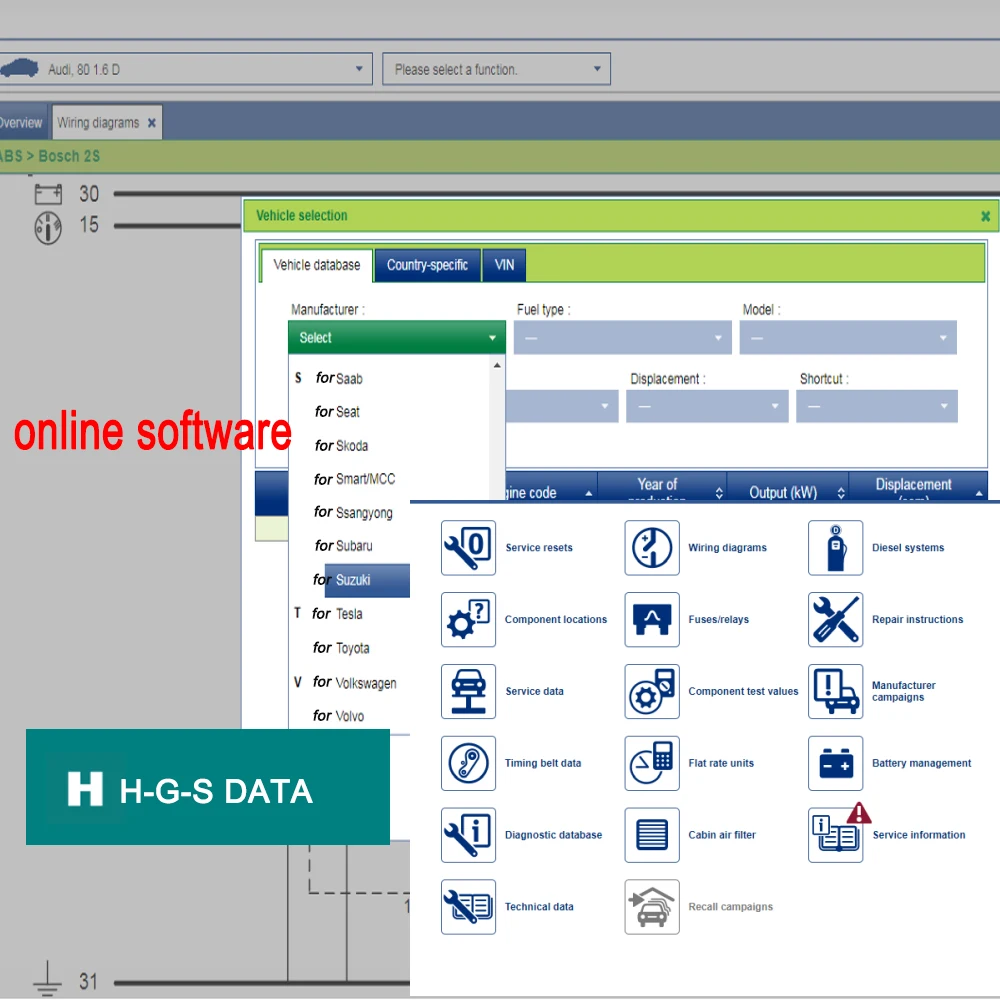Screen dimensions: 1000x1000
Task: Sort by the Output (kW) column
Action: [788, 486]
